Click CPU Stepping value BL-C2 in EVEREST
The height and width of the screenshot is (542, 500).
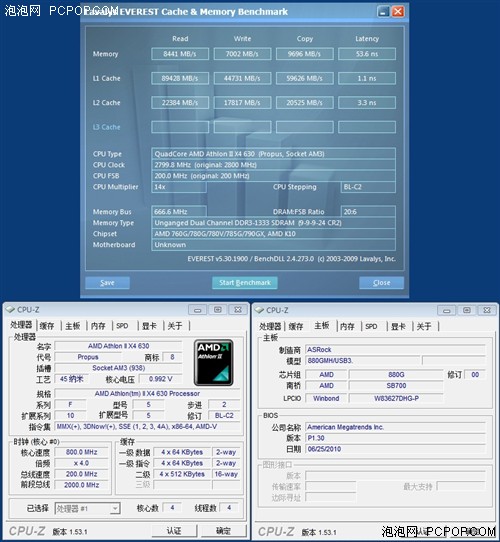pos(368,187)
